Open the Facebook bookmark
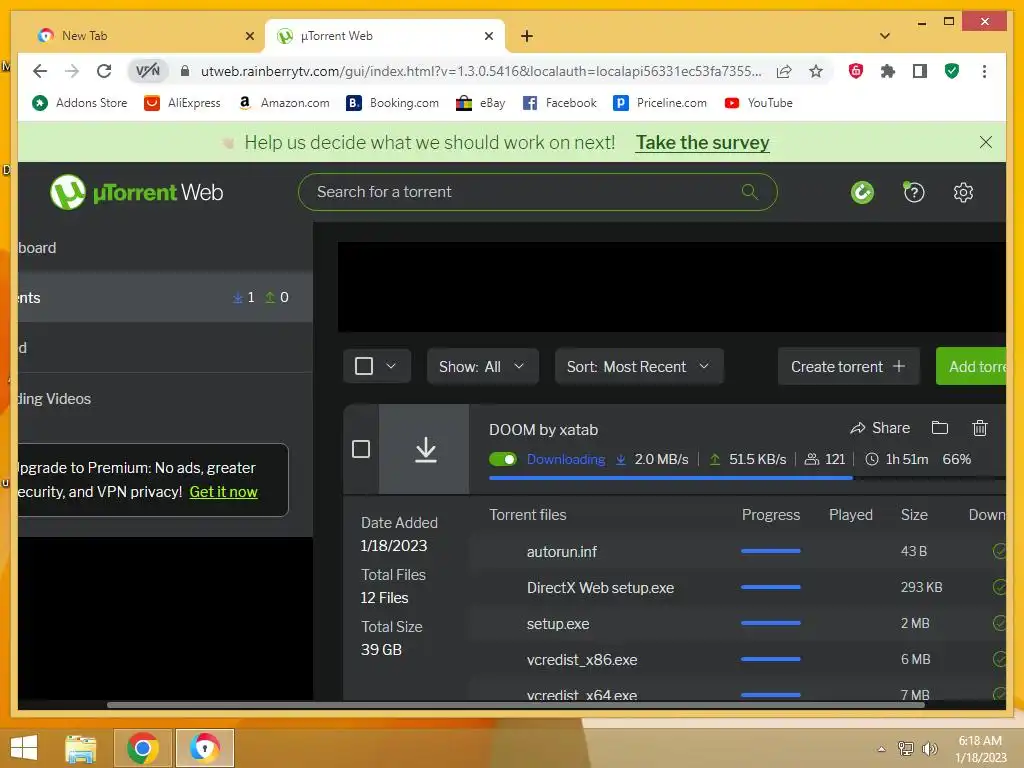 560,103
